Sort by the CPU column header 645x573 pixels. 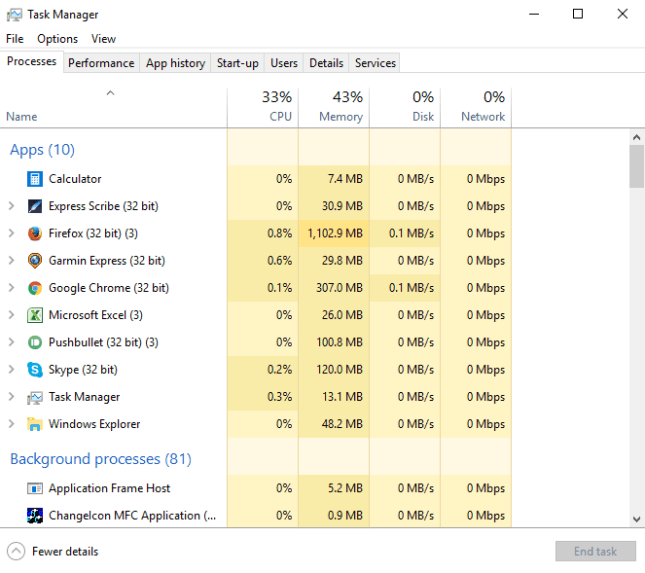[x=262, y=108]
